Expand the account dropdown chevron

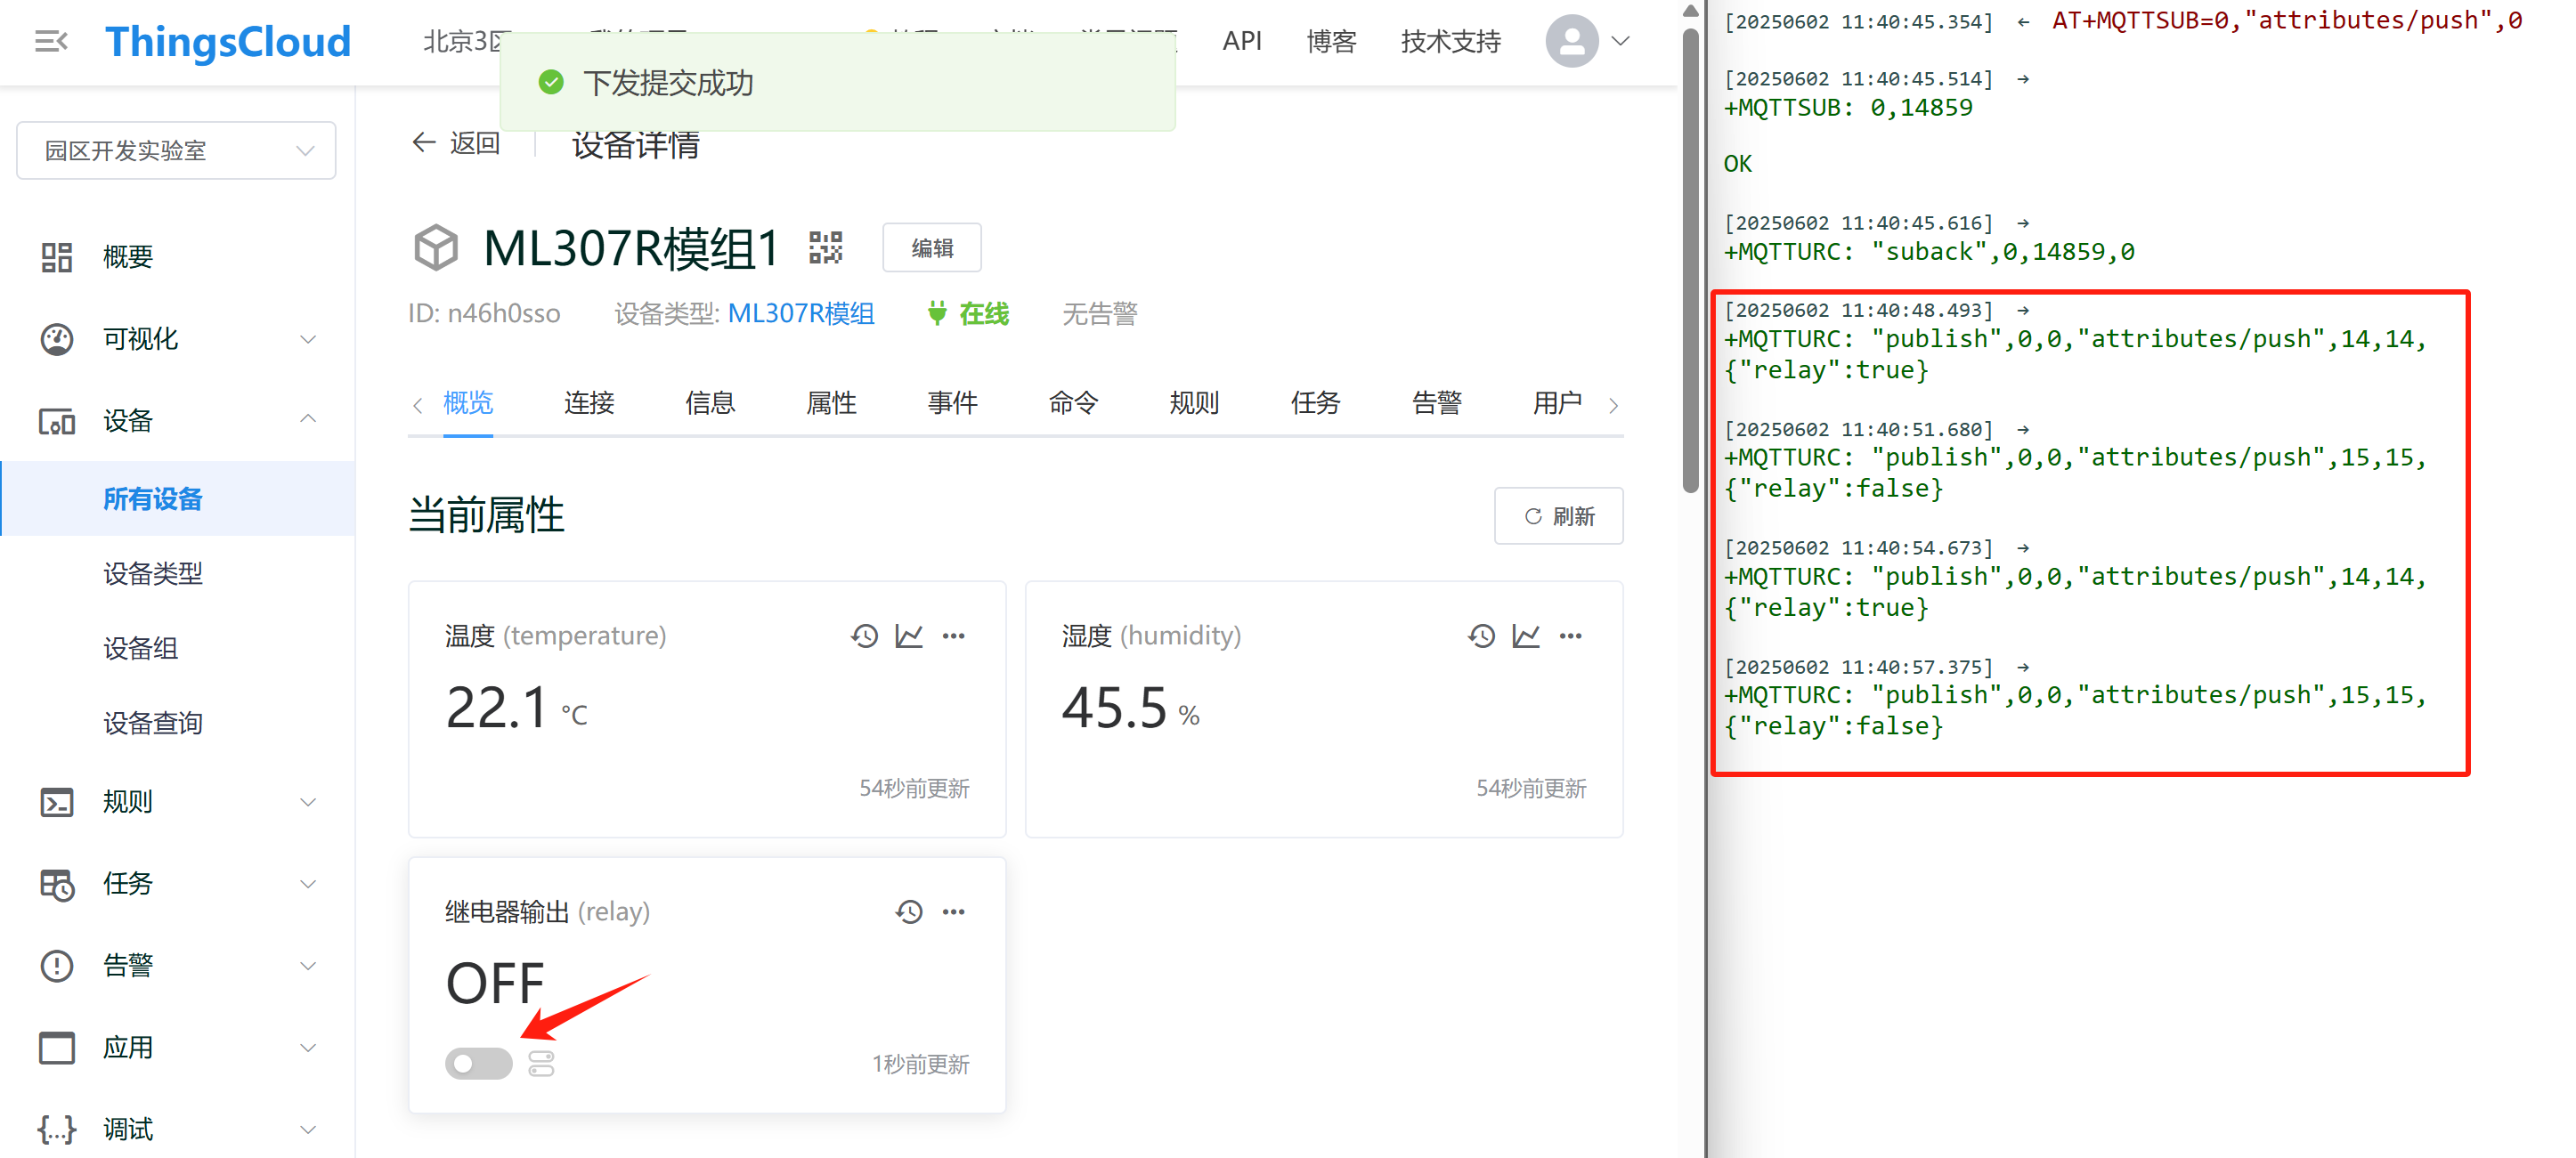1621,41
